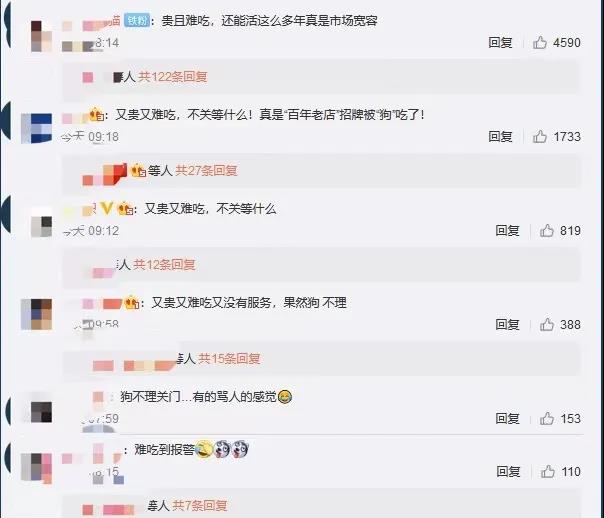
Task: Click the yellow V verified badge
Action: (x=106, y=209)
